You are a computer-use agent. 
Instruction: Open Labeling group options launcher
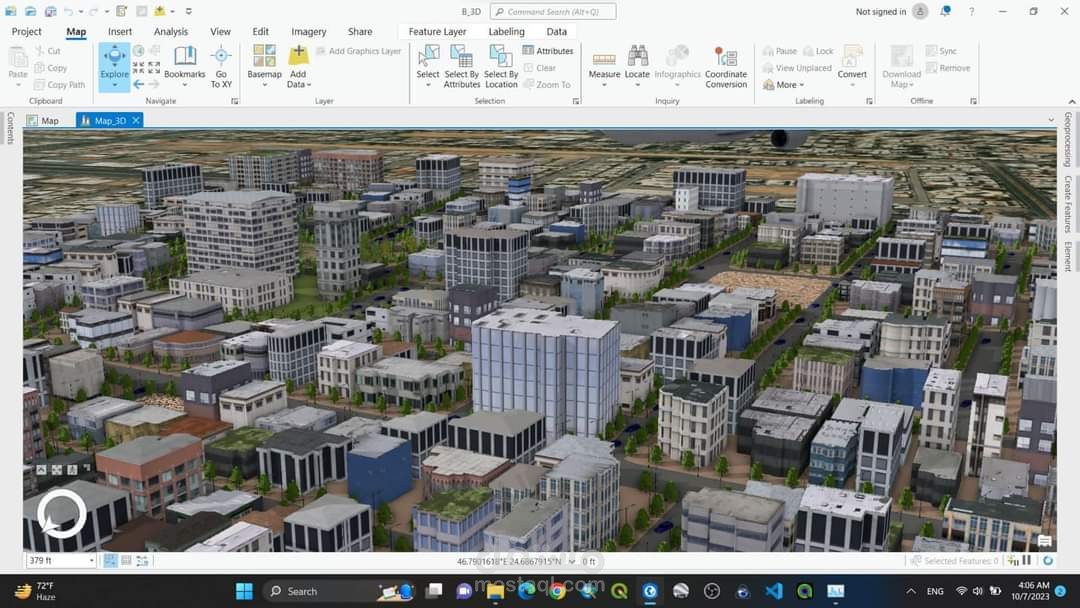point(869,101)
